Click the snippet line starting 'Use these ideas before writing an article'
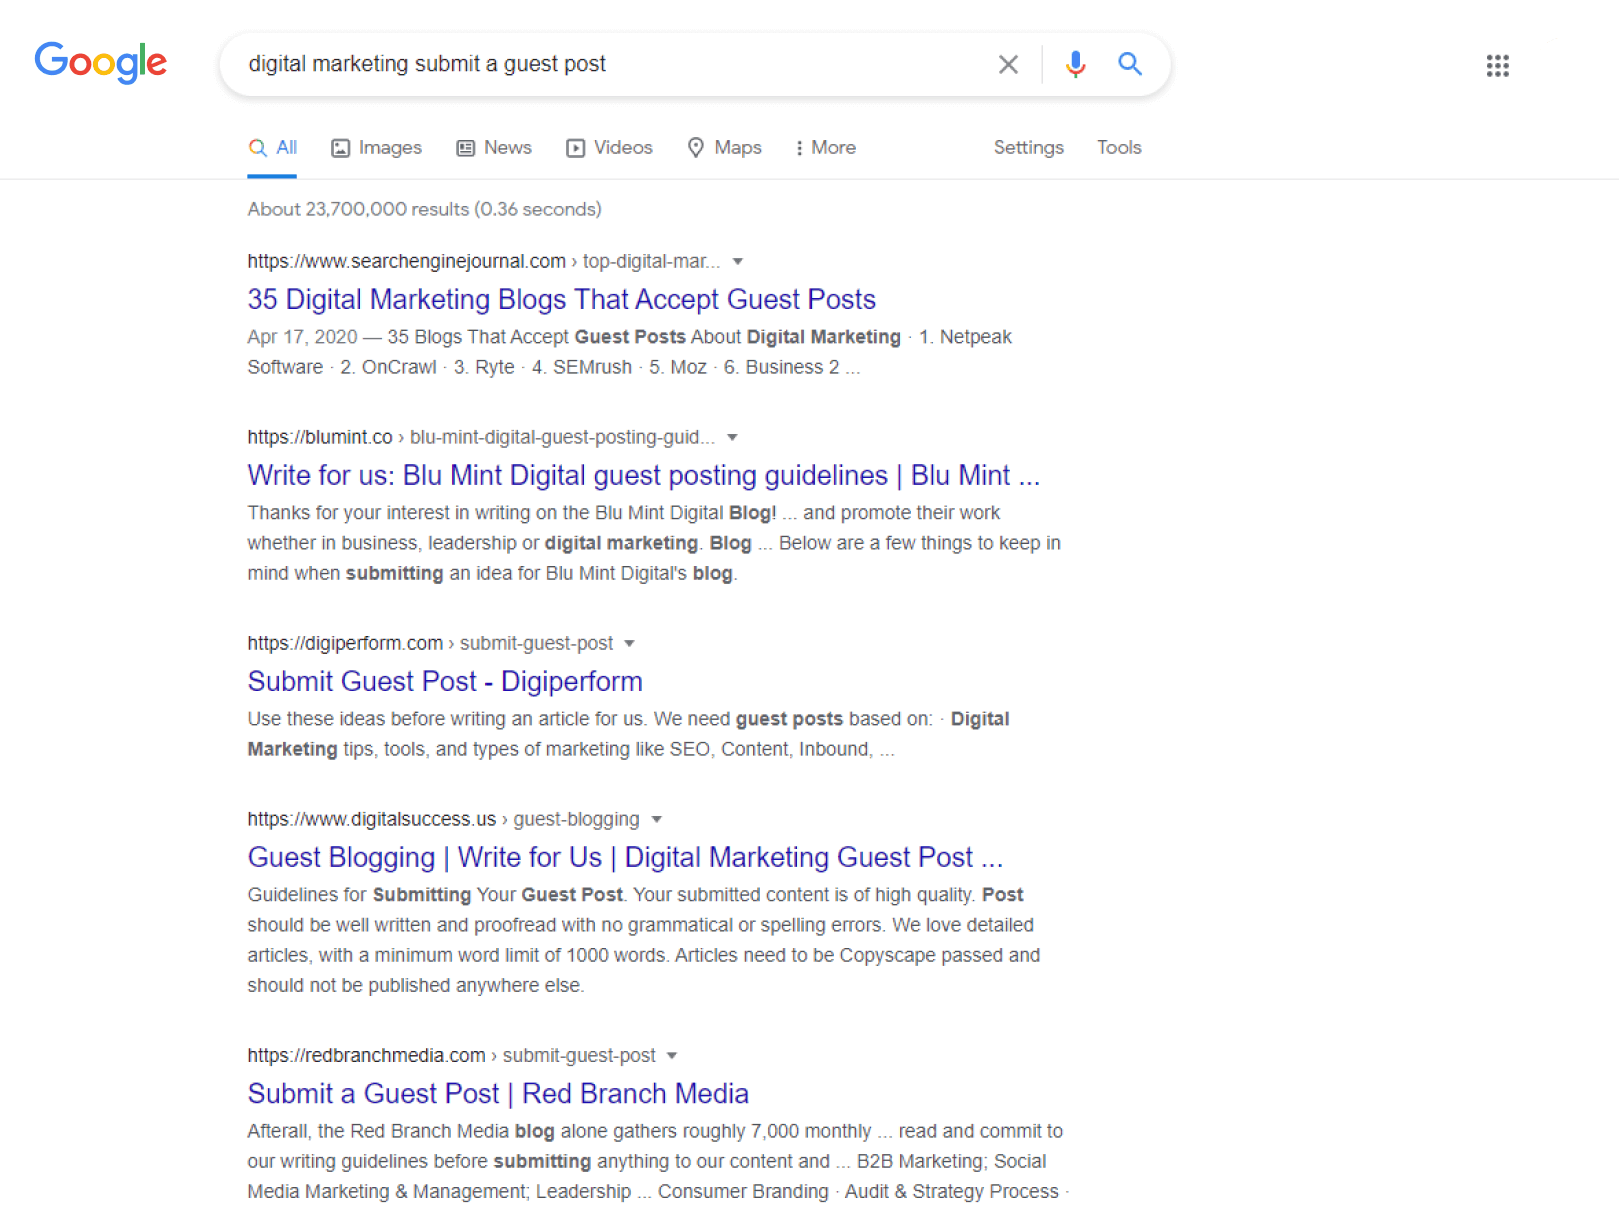1620x1212 pixels. coord(628,719)
